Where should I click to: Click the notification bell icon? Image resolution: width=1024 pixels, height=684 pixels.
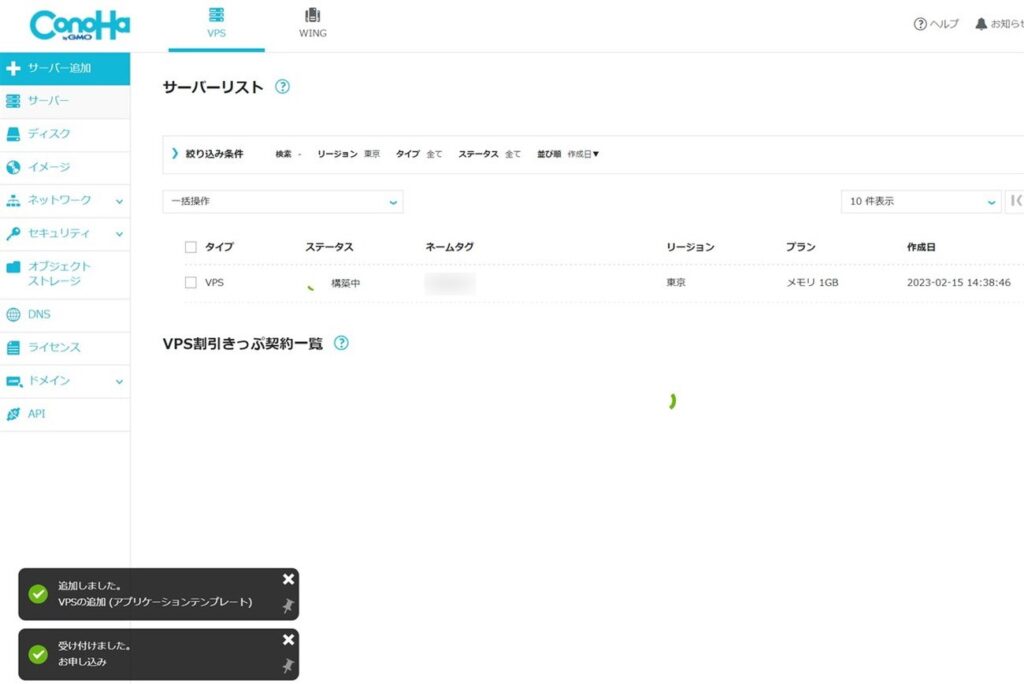pyautogui.click(x=980, y=24)
